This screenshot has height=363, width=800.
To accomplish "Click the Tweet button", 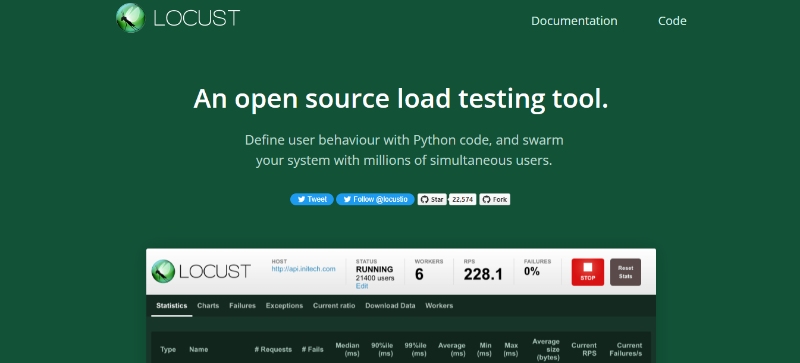I will (x=312, y=199).
